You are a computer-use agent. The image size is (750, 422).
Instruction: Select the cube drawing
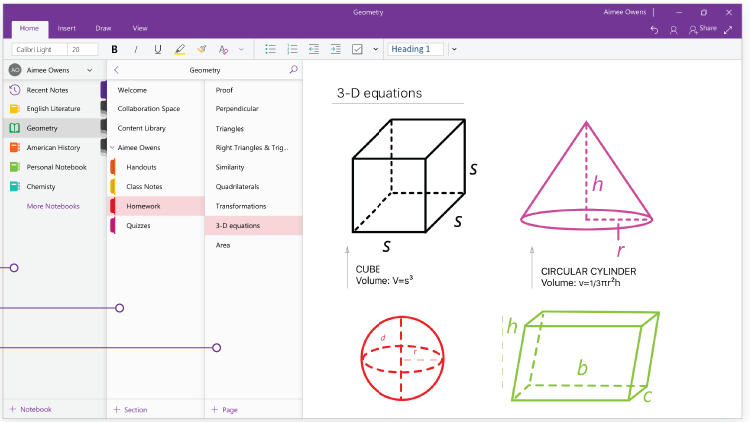click(x=408, y=176)
